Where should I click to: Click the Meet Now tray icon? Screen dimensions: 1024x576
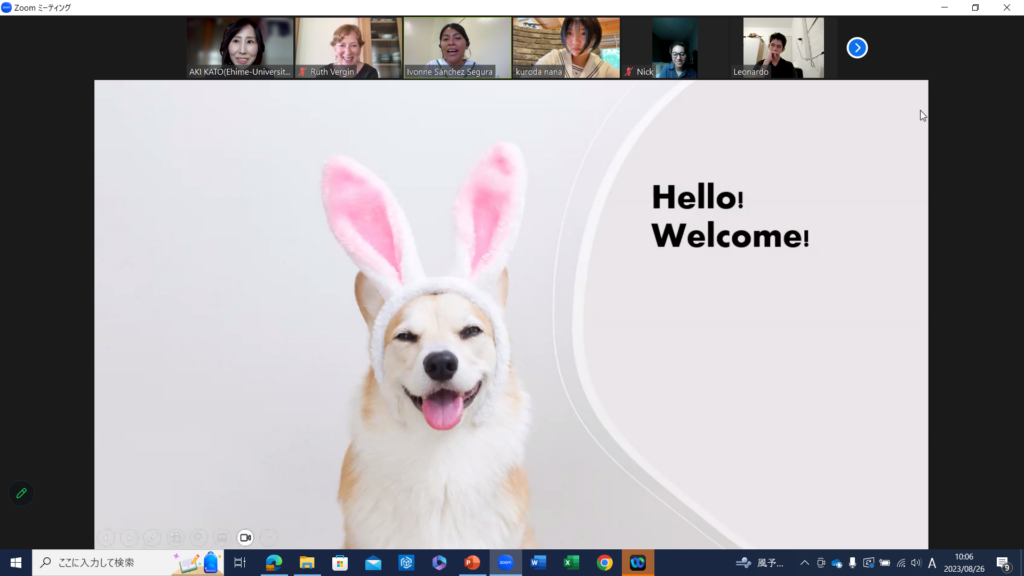(821, 563)
